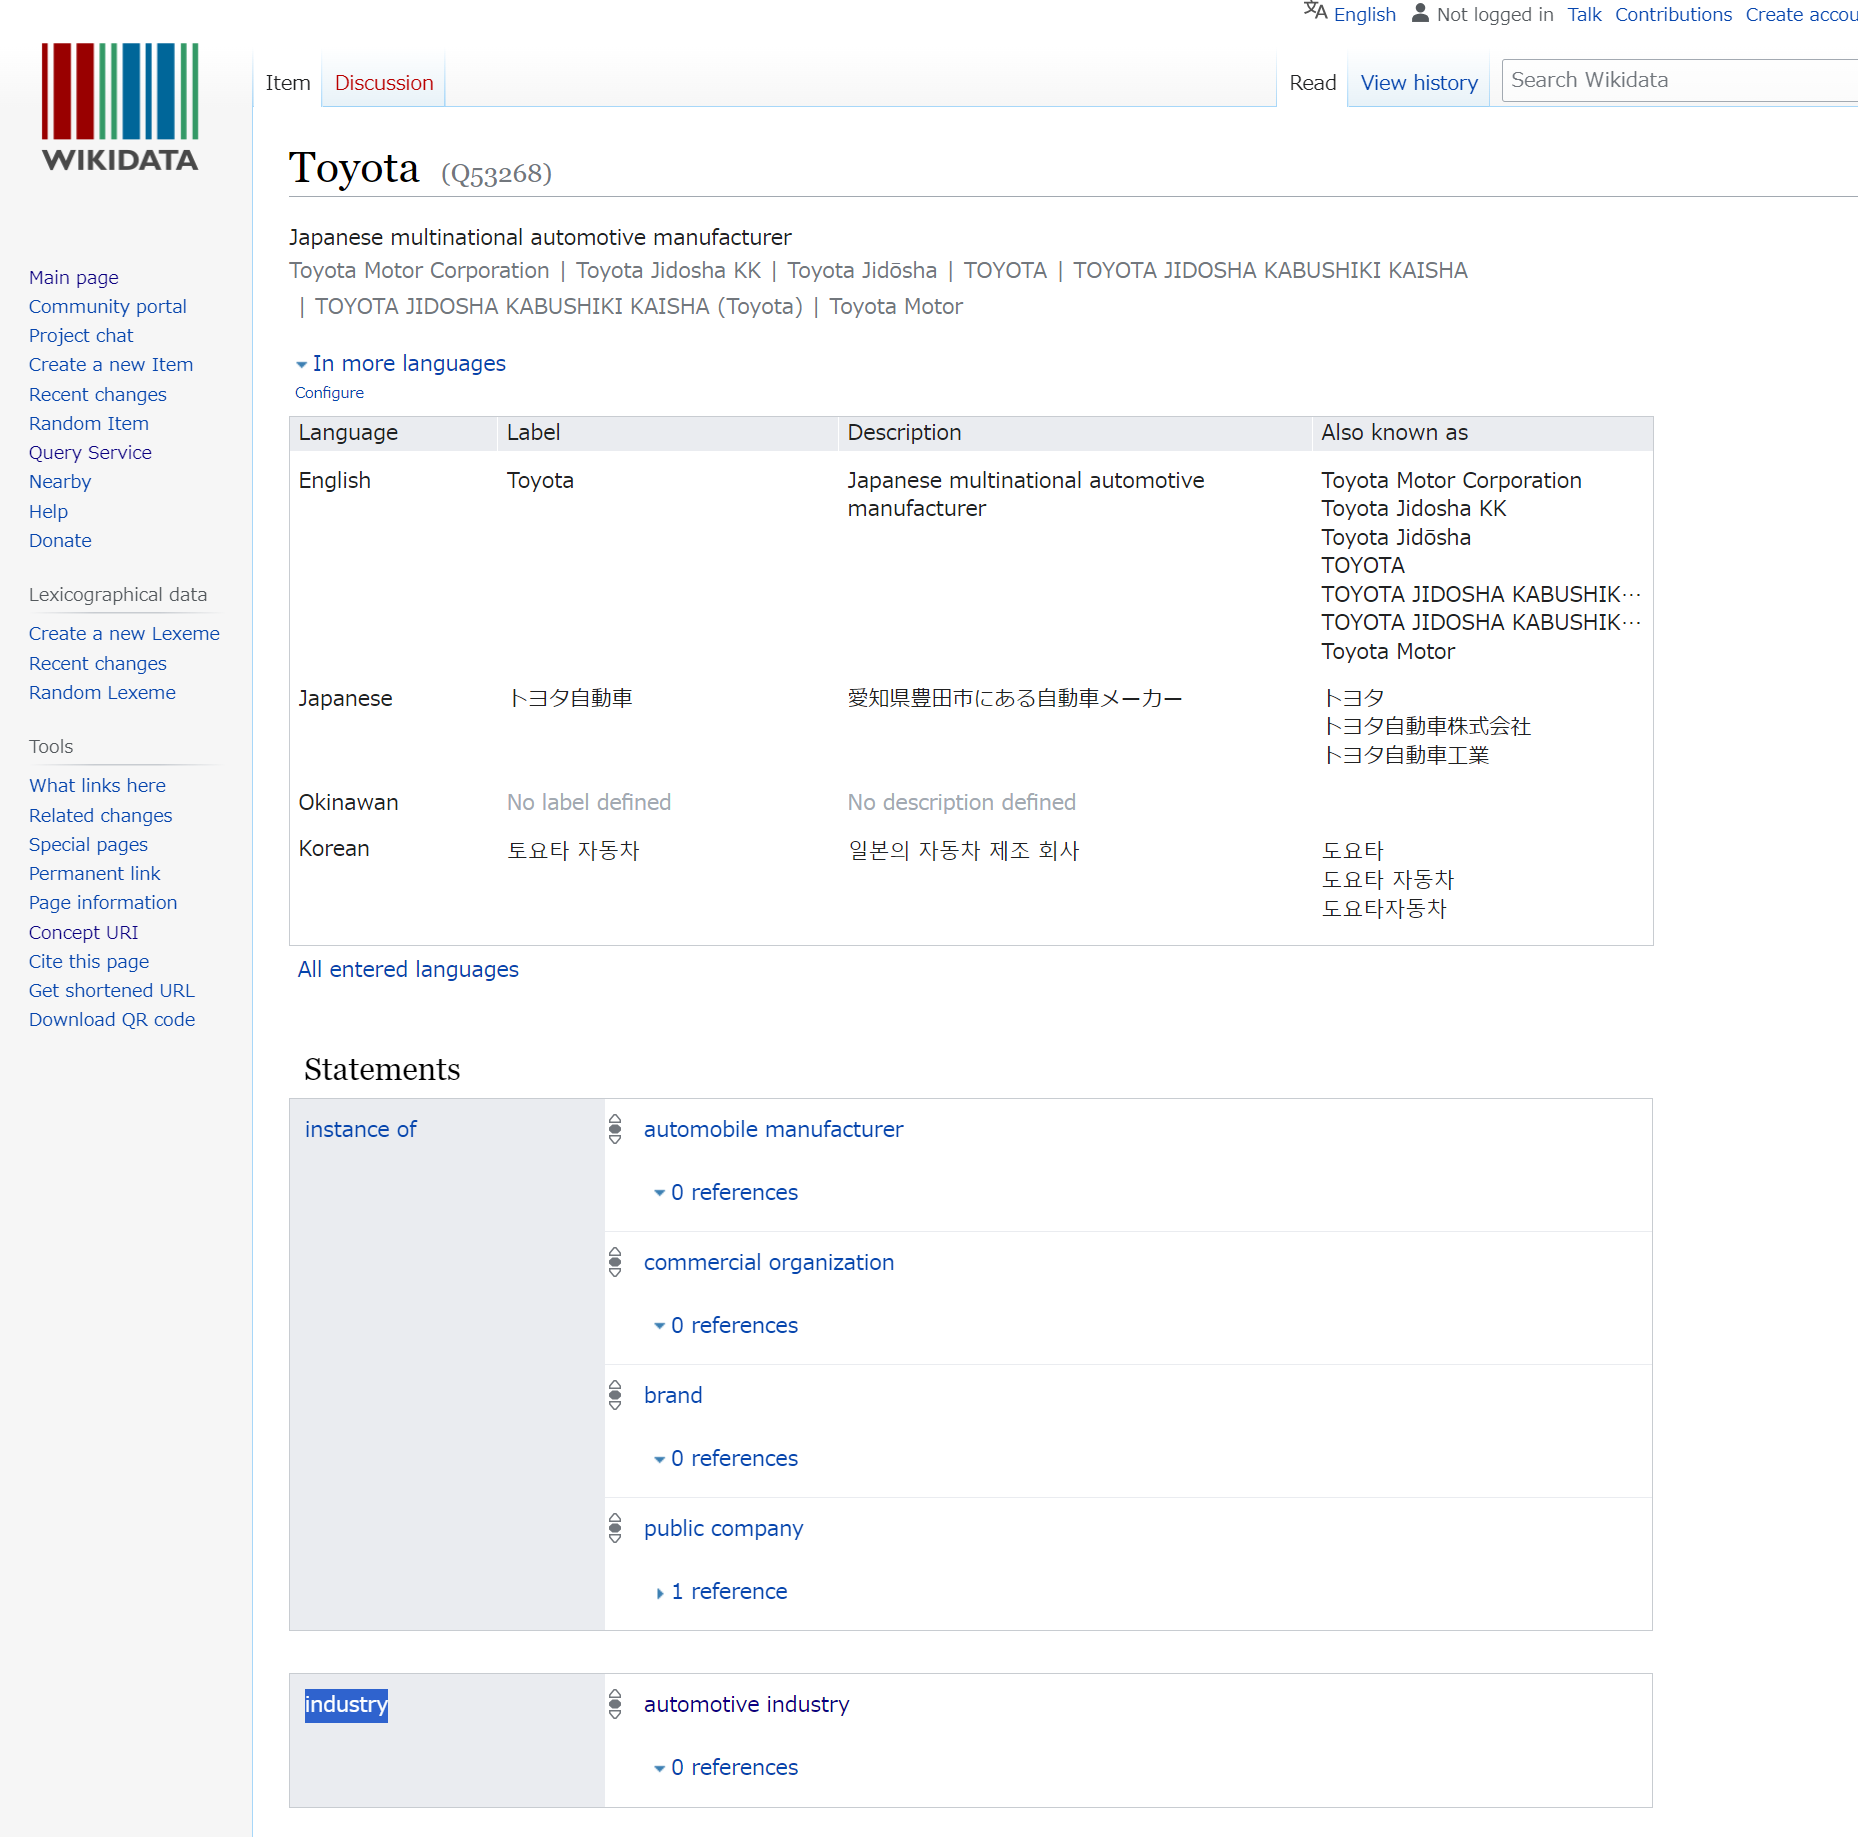This screenshot has width=1858, height=1837.
Task: Expand references under commercial organization
Action: pos(726,1325)
